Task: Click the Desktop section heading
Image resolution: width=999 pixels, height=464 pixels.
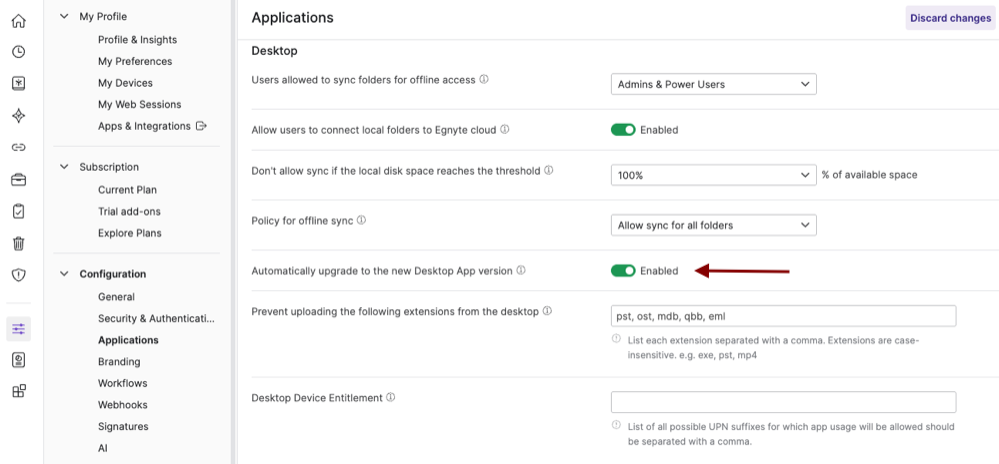Action: pyautogui.click(x=275, y=51)
